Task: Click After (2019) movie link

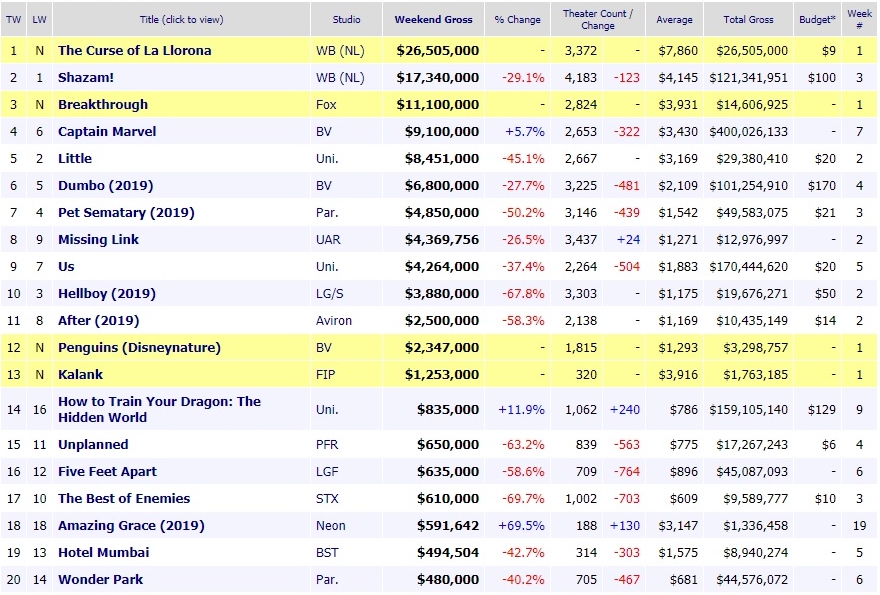Action: (x=98, y=320)
